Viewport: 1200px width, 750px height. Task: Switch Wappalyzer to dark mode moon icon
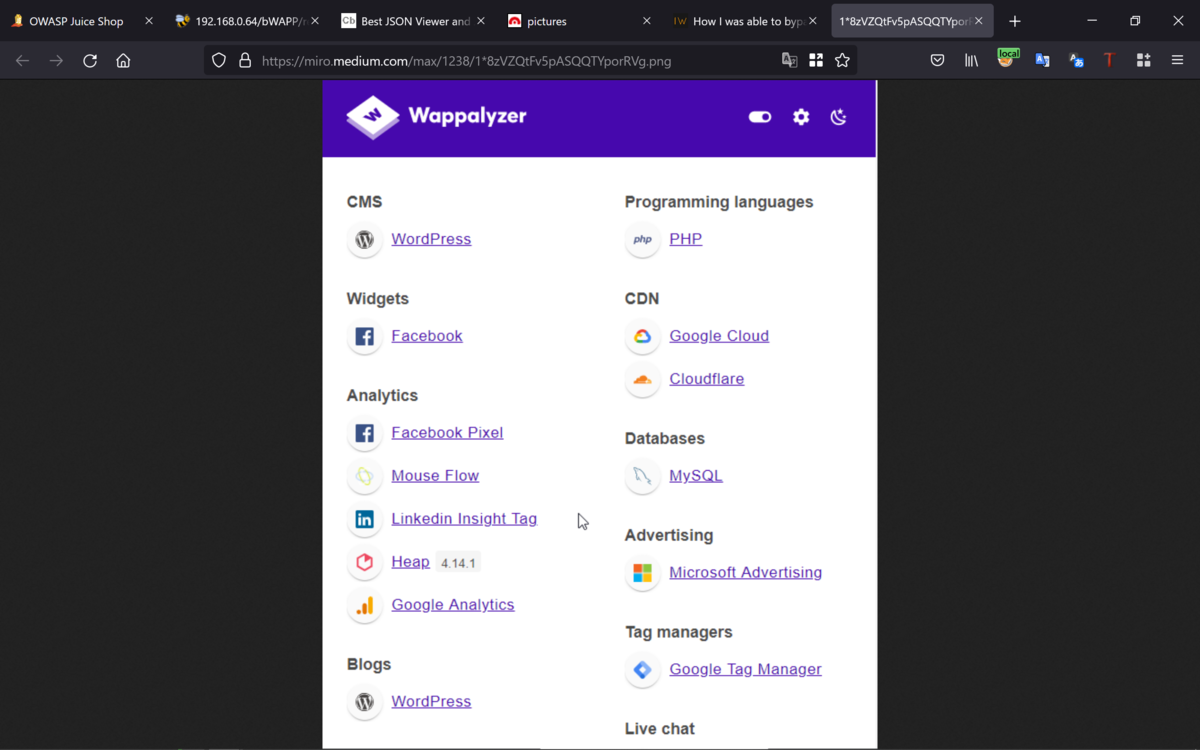pyautogui.click(x=839, y=117)
